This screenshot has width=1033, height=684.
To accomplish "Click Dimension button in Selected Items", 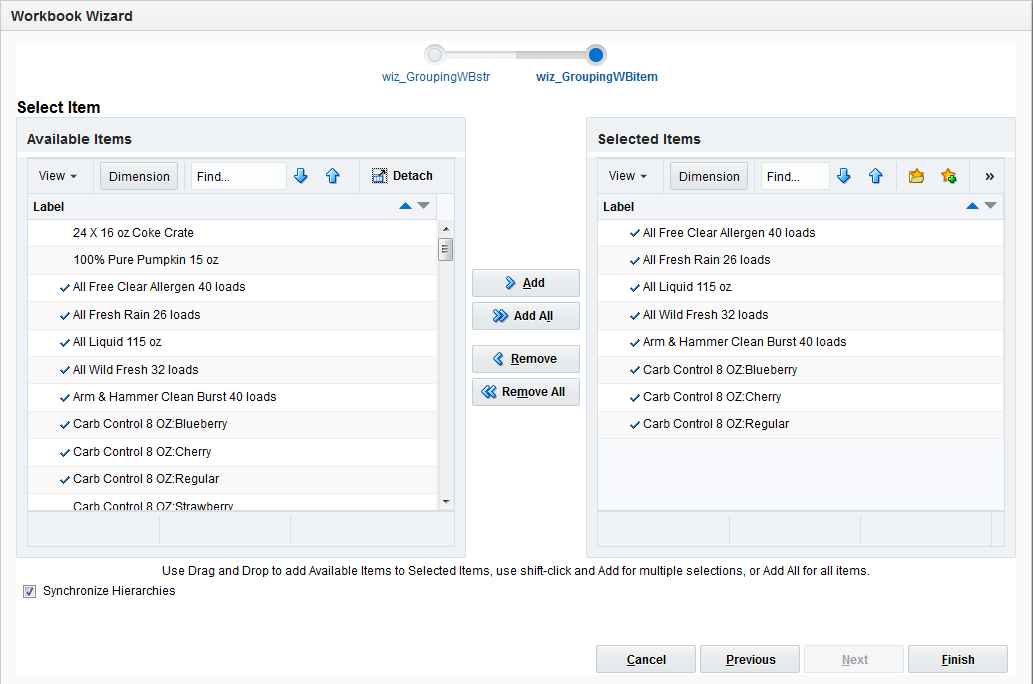I will point(709,177).
